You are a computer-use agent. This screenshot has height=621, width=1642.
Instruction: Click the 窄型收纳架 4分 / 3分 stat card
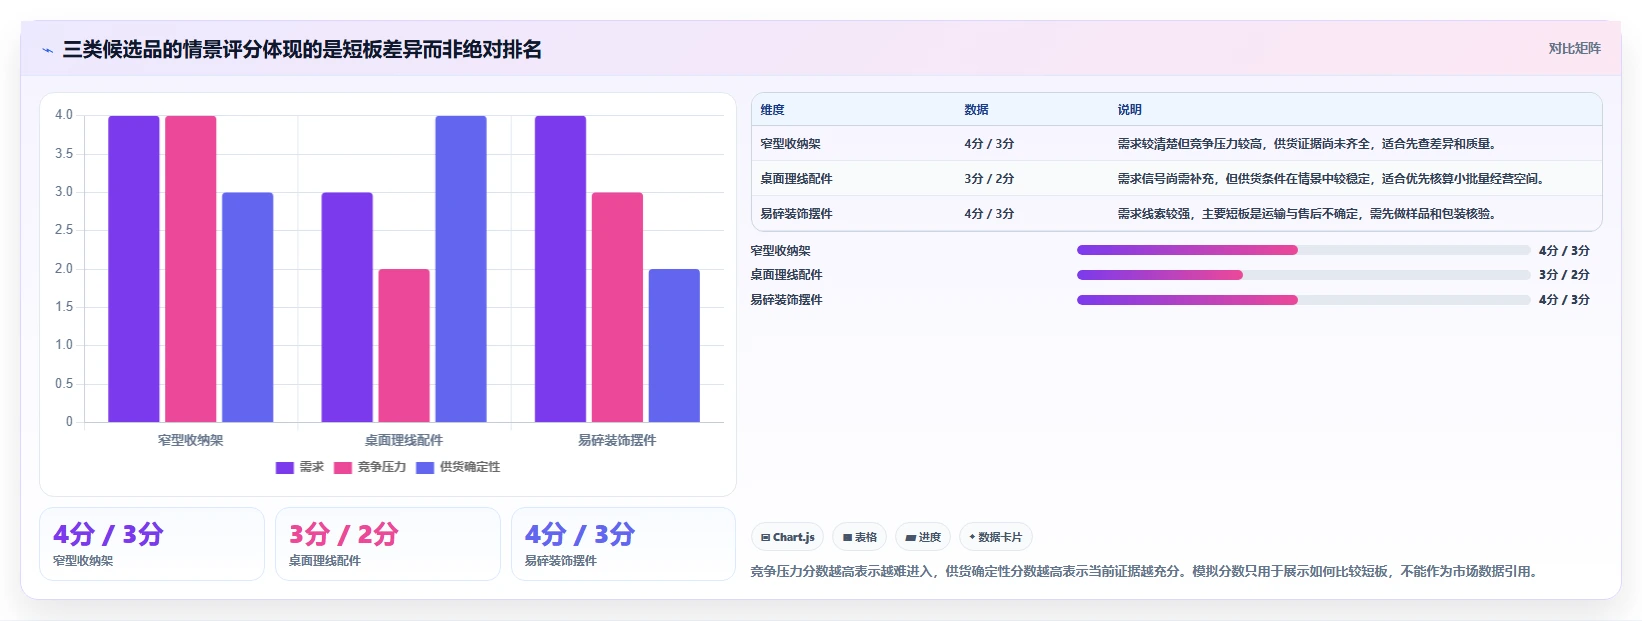click(x=152, y=544)
